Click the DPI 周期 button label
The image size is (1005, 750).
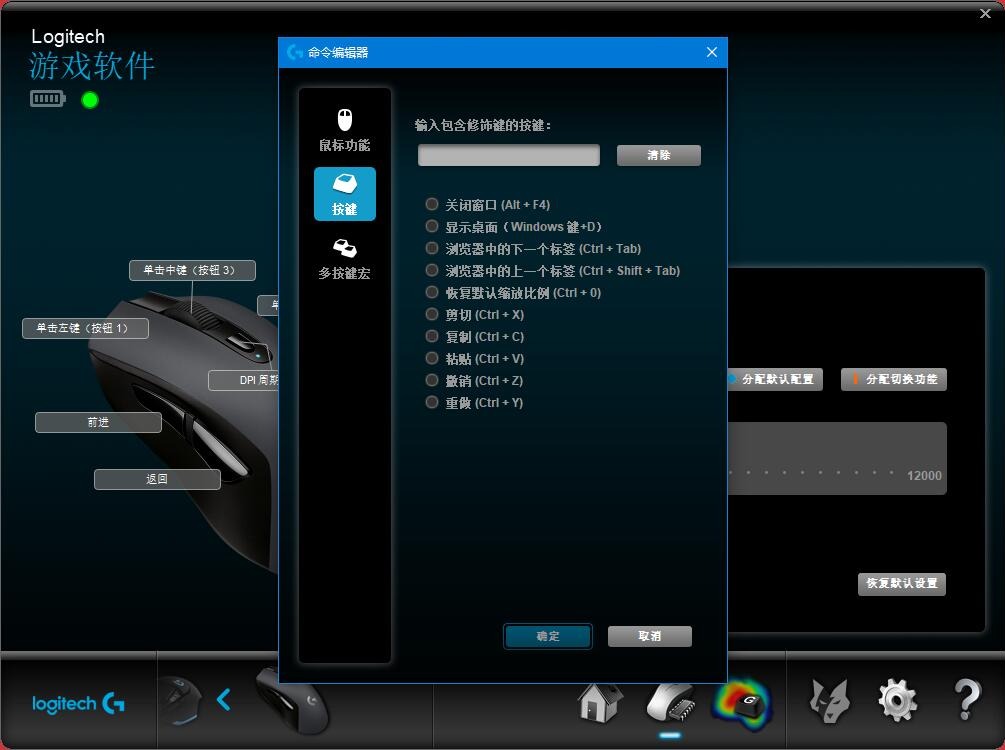click(244, 380)
